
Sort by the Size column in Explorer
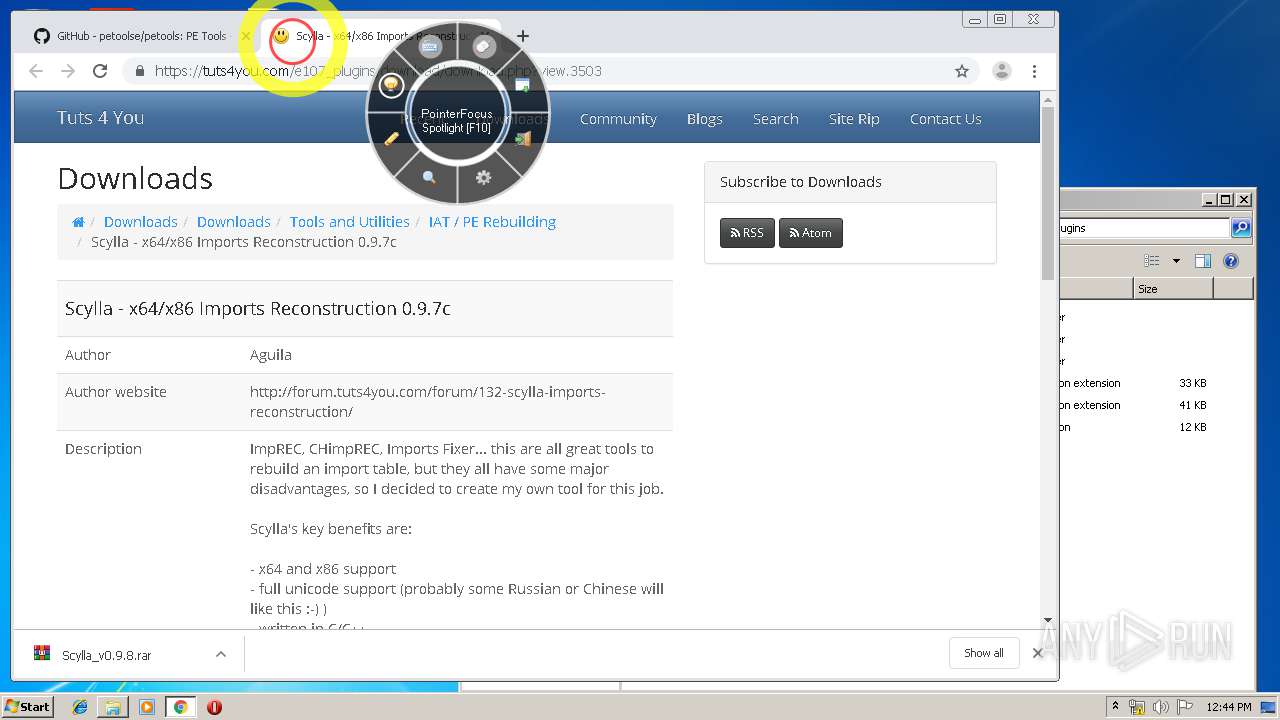1173,289
